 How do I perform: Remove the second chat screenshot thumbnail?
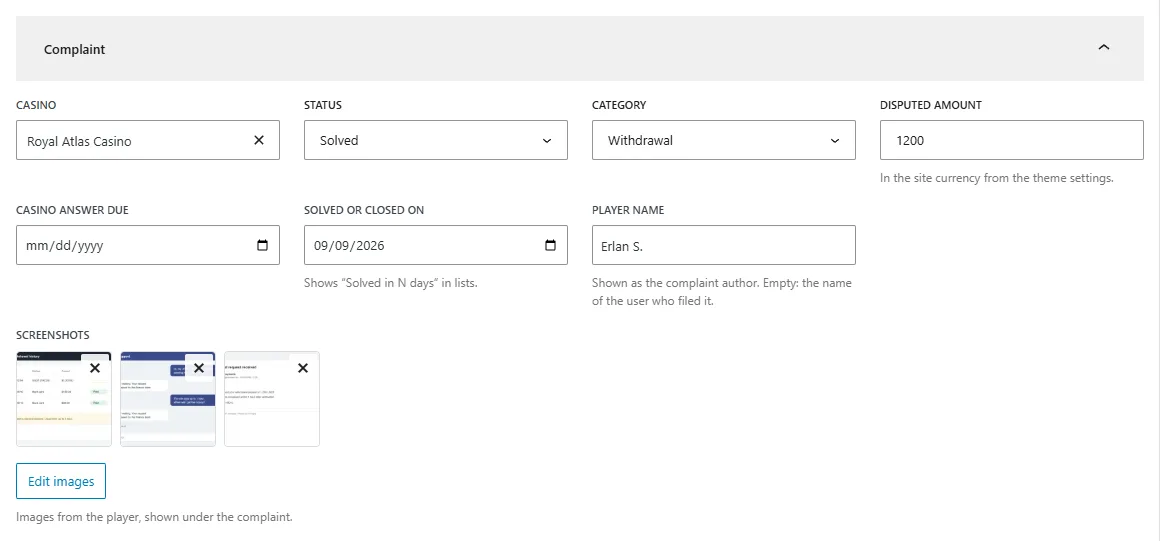(199, 368)
